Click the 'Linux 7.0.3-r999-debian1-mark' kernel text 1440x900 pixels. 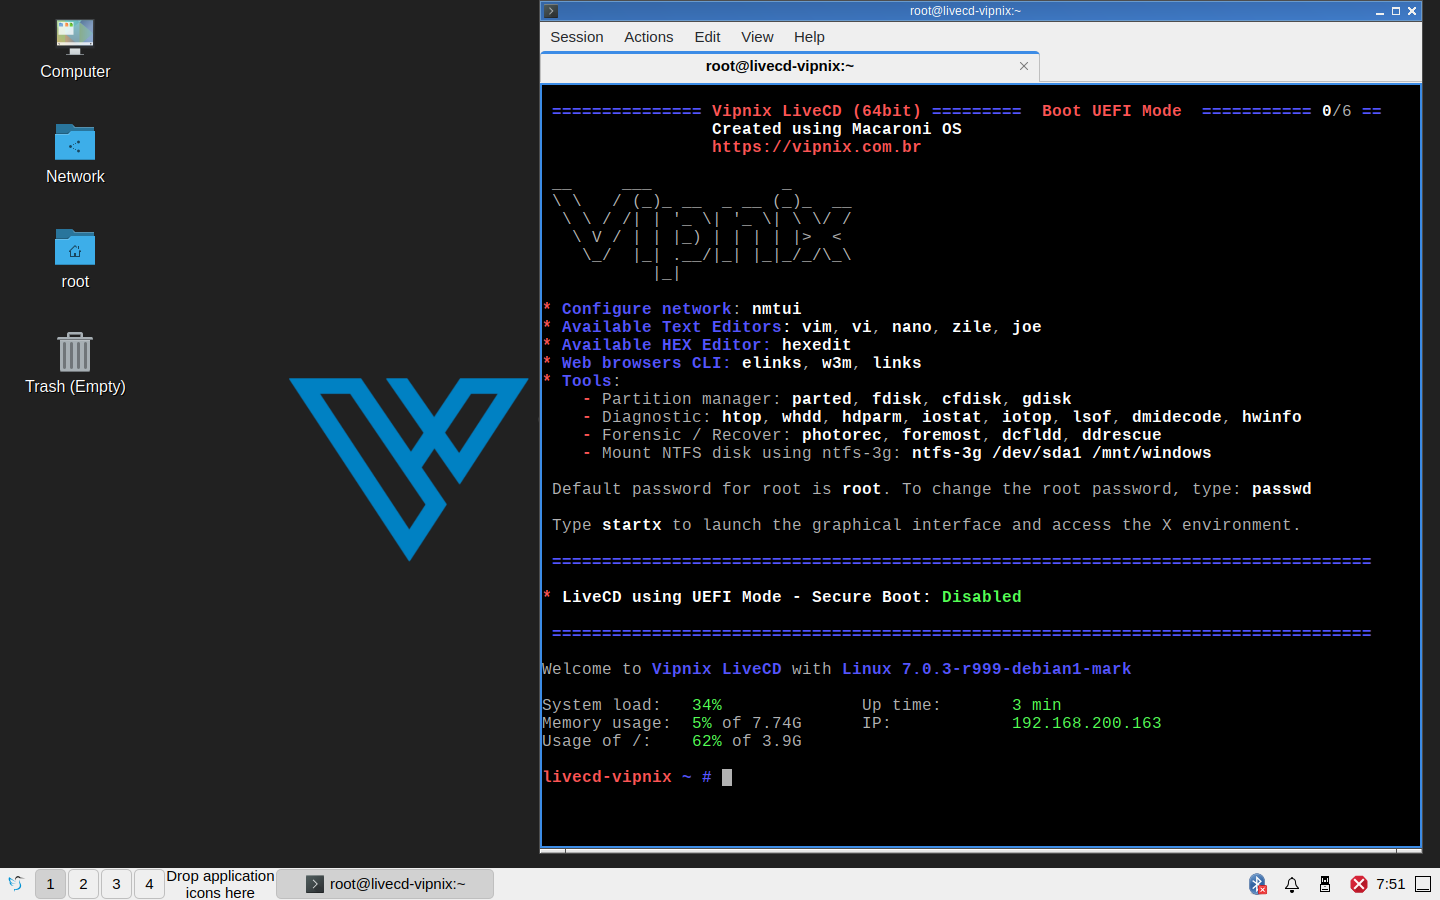(986, 669)
